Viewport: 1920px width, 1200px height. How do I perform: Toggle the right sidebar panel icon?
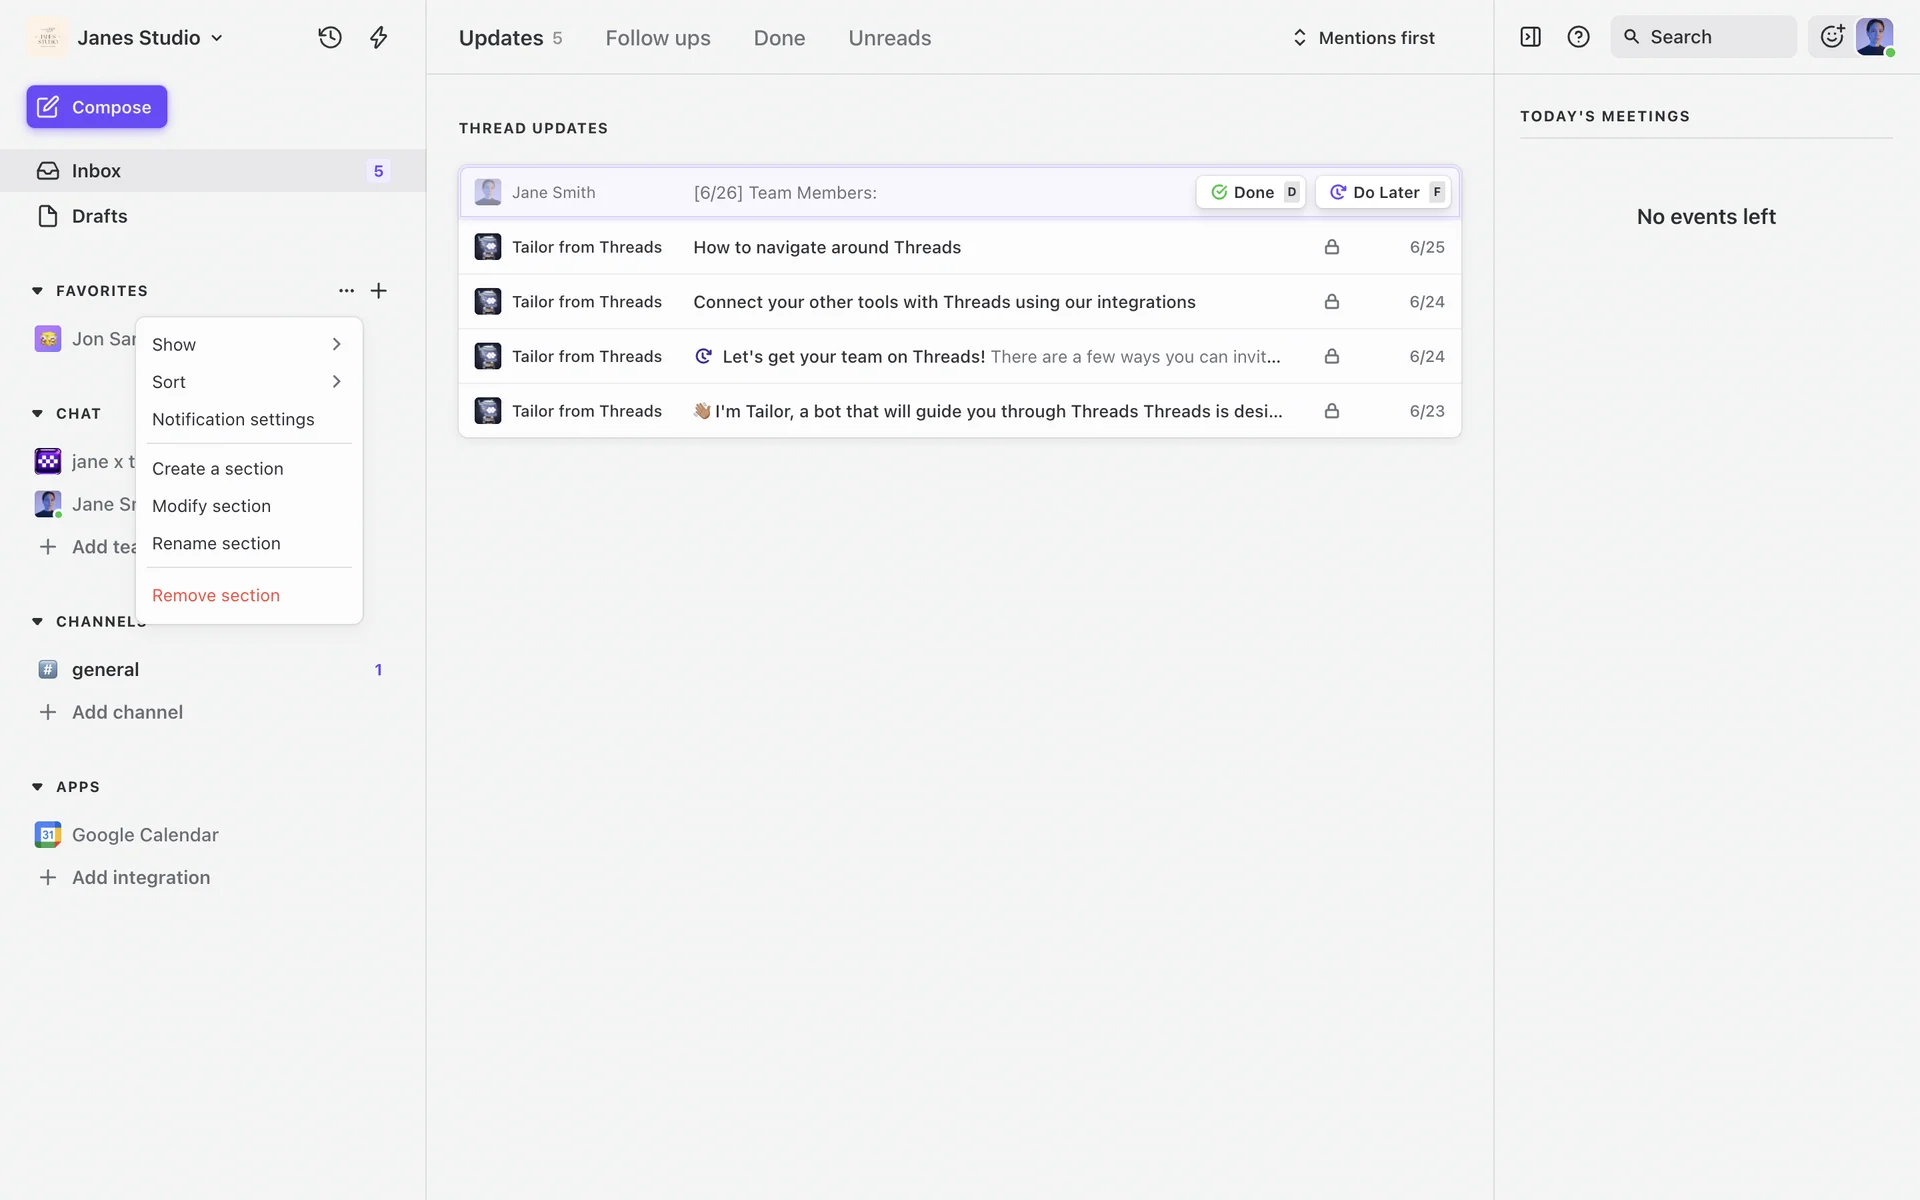point(1530,37)
